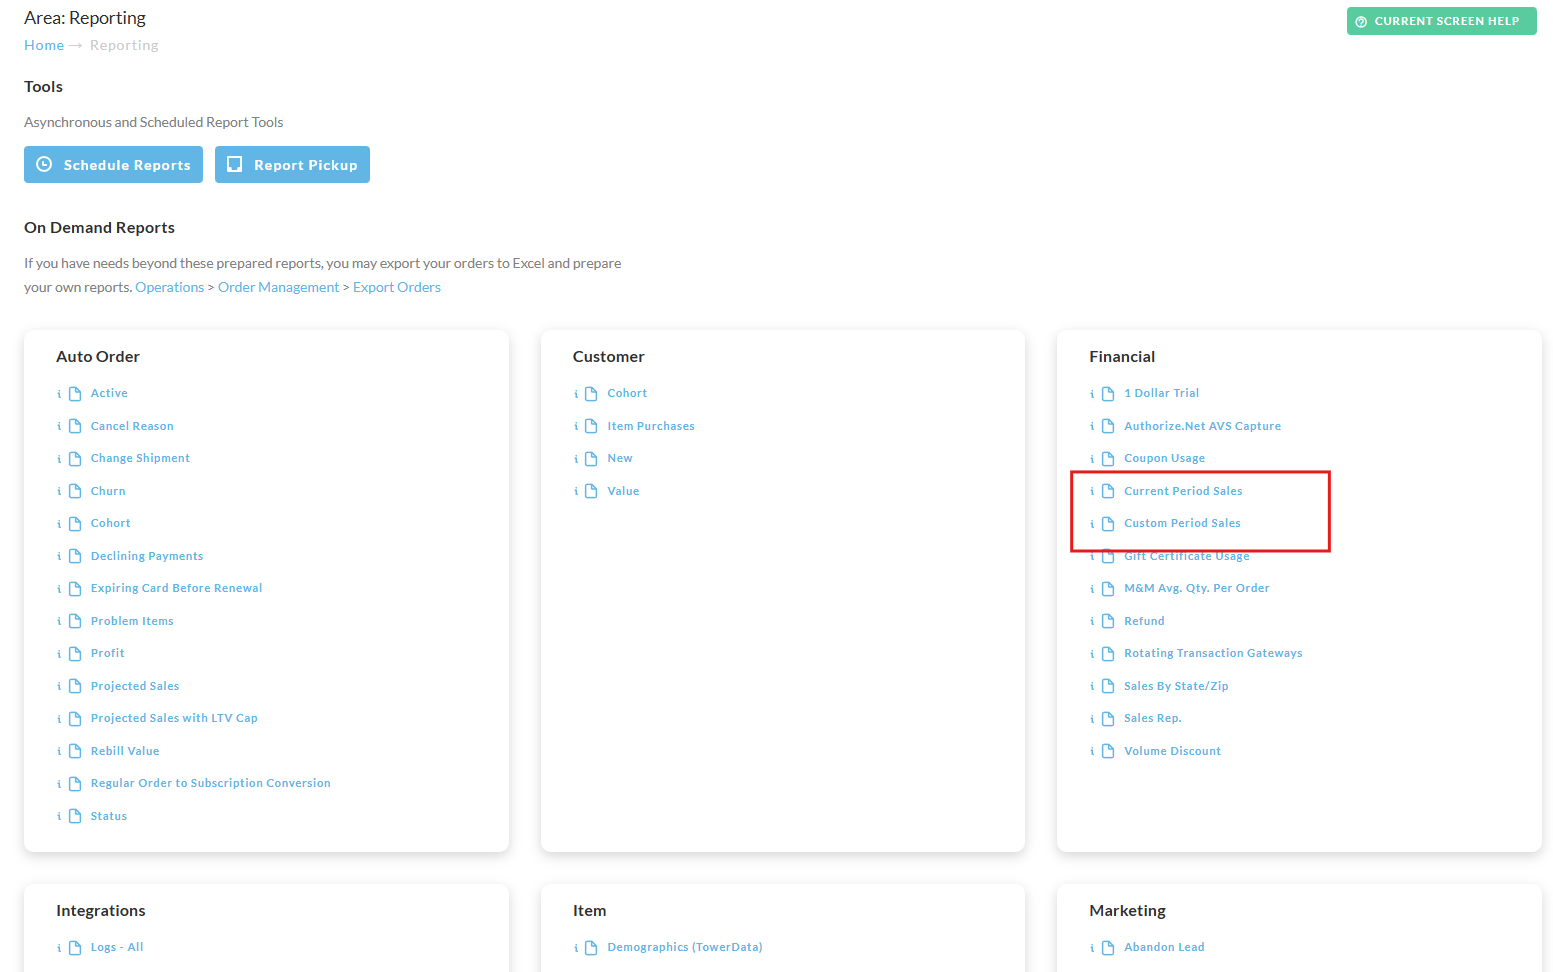Click info icon beside Volume Discount
Image resolution: width=1553 pixels, height=972 pixels.
1092,752
